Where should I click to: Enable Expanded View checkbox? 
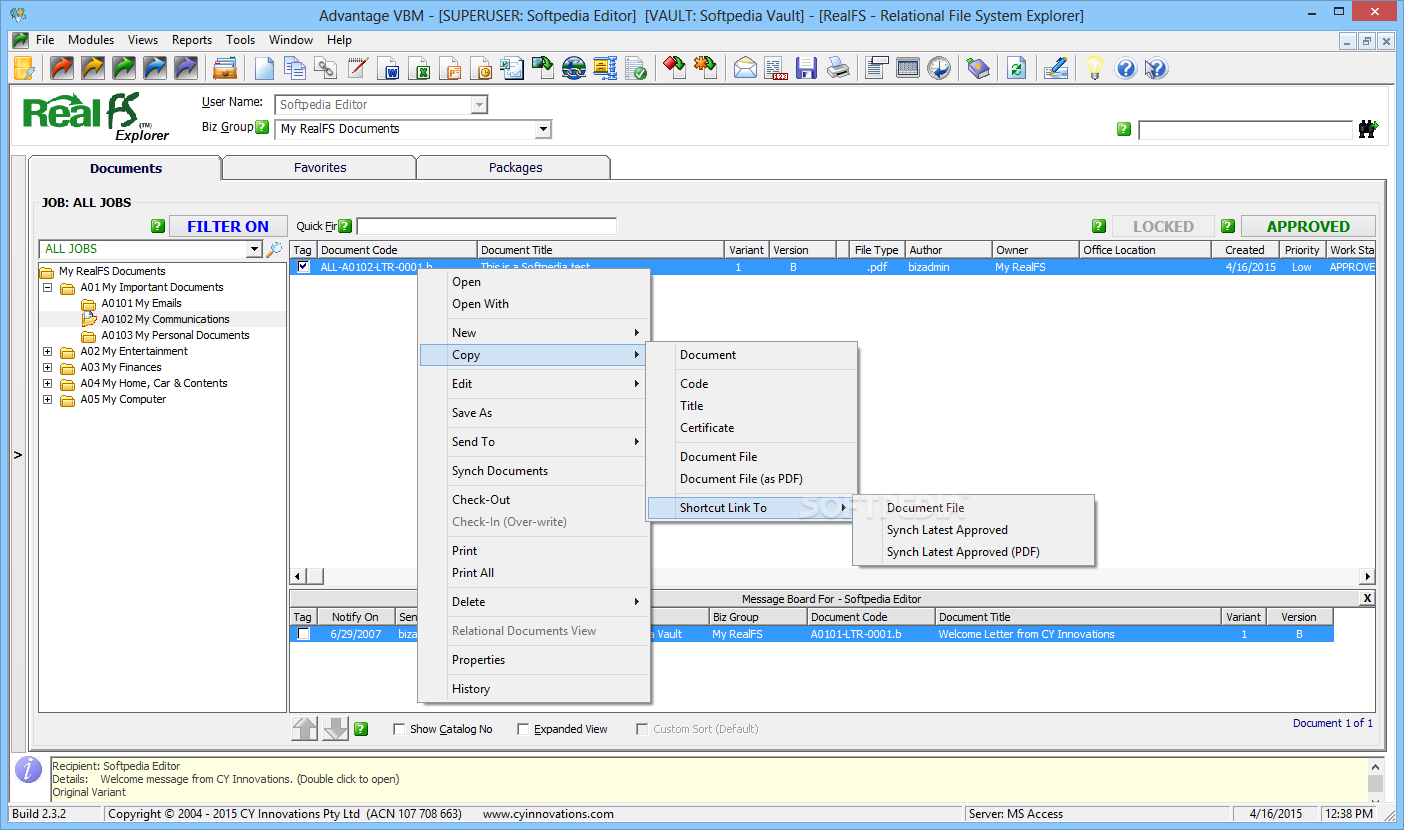tap(523, 729)
